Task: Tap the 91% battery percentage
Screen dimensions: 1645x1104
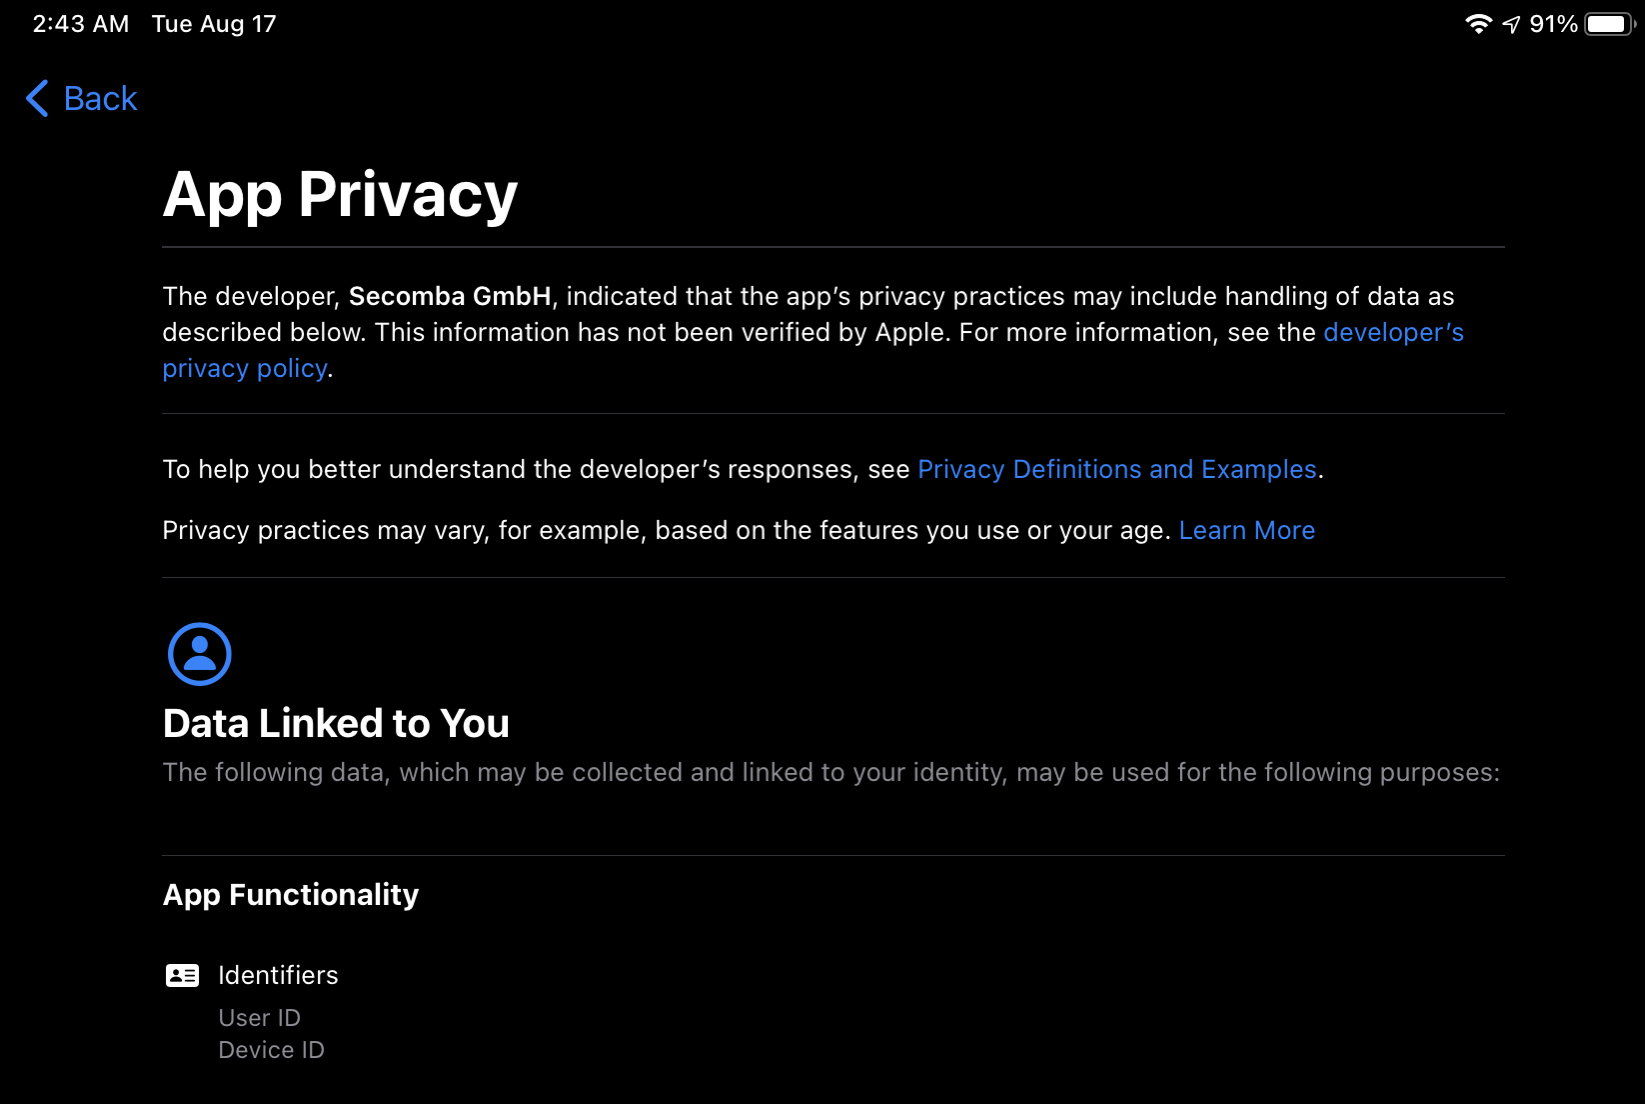Action: click(1553, 24)
